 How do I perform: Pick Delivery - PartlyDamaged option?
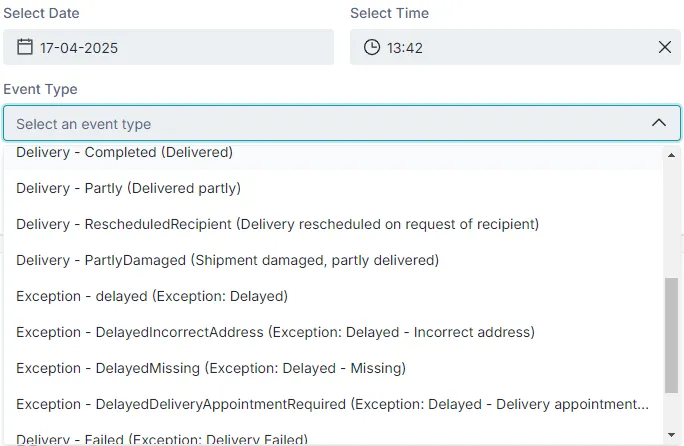pyautogui.click(x=227, y=260)
